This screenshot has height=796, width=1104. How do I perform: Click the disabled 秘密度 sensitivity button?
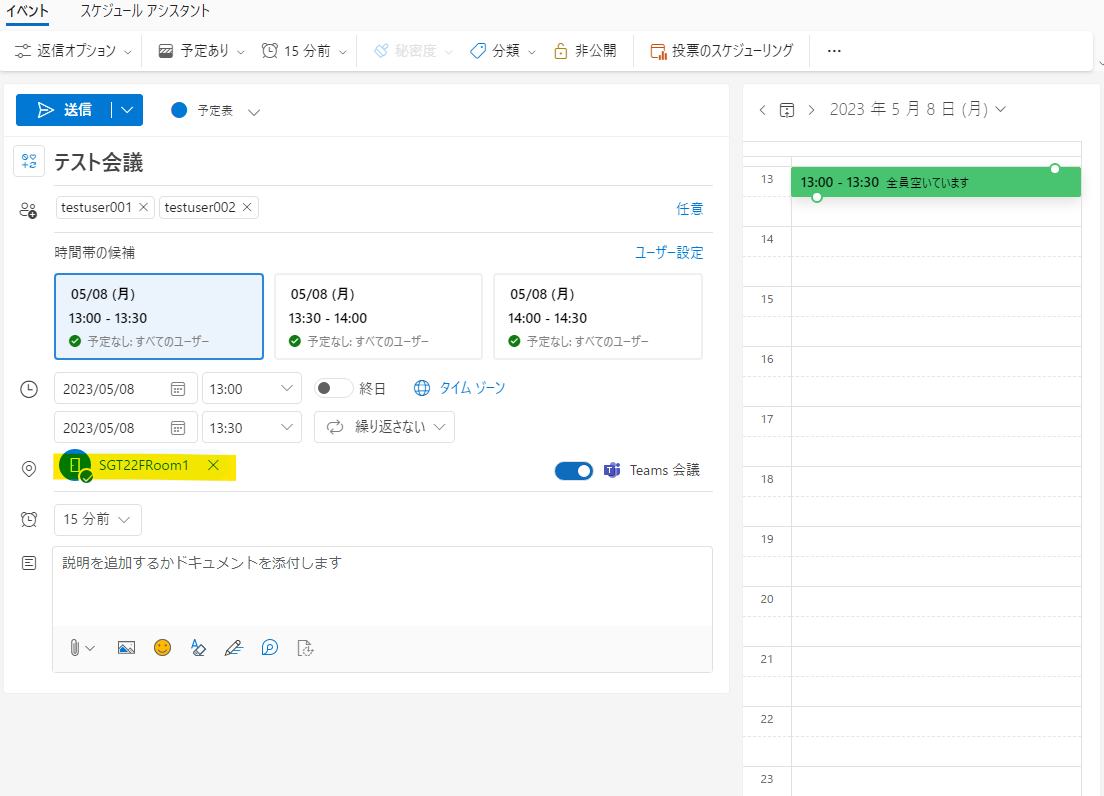pos(413,51)
